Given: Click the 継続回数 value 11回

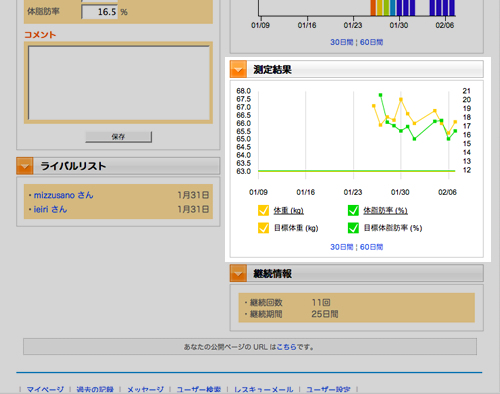Looking at the screenshot, I should coord(321,302).
